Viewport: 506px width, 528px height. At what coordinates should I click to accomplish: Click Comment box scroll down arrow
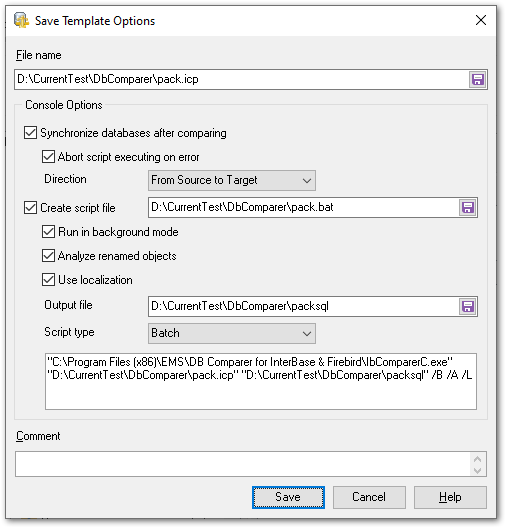(477, 470)
